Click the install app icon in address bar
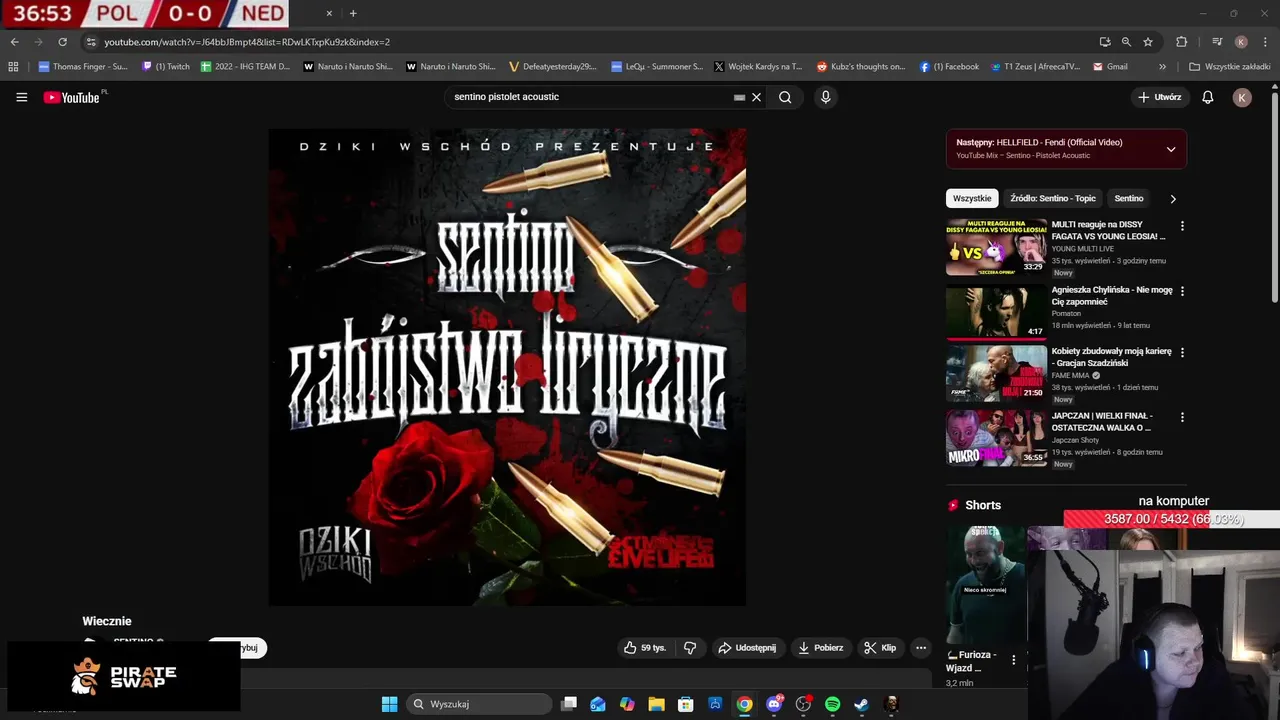The width and height of the screenshot is (1280, 720). [1104, 42]
